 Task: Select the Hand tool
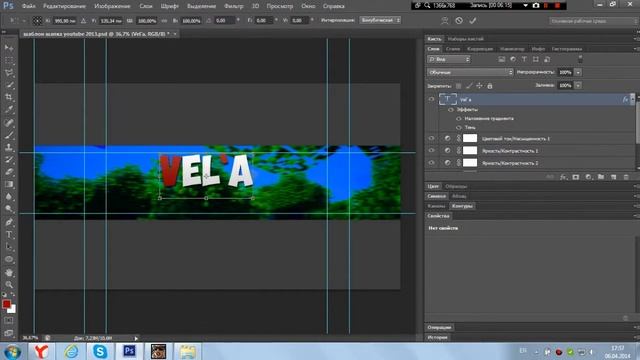click(x=9, y=272)
